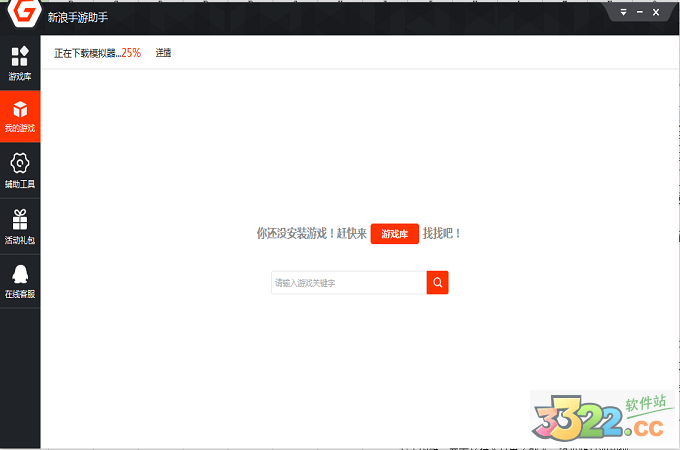Click the 正在下载模拟器 download status text
The width and height of the screenshot is (680, 450).
(x=88, y=53)
